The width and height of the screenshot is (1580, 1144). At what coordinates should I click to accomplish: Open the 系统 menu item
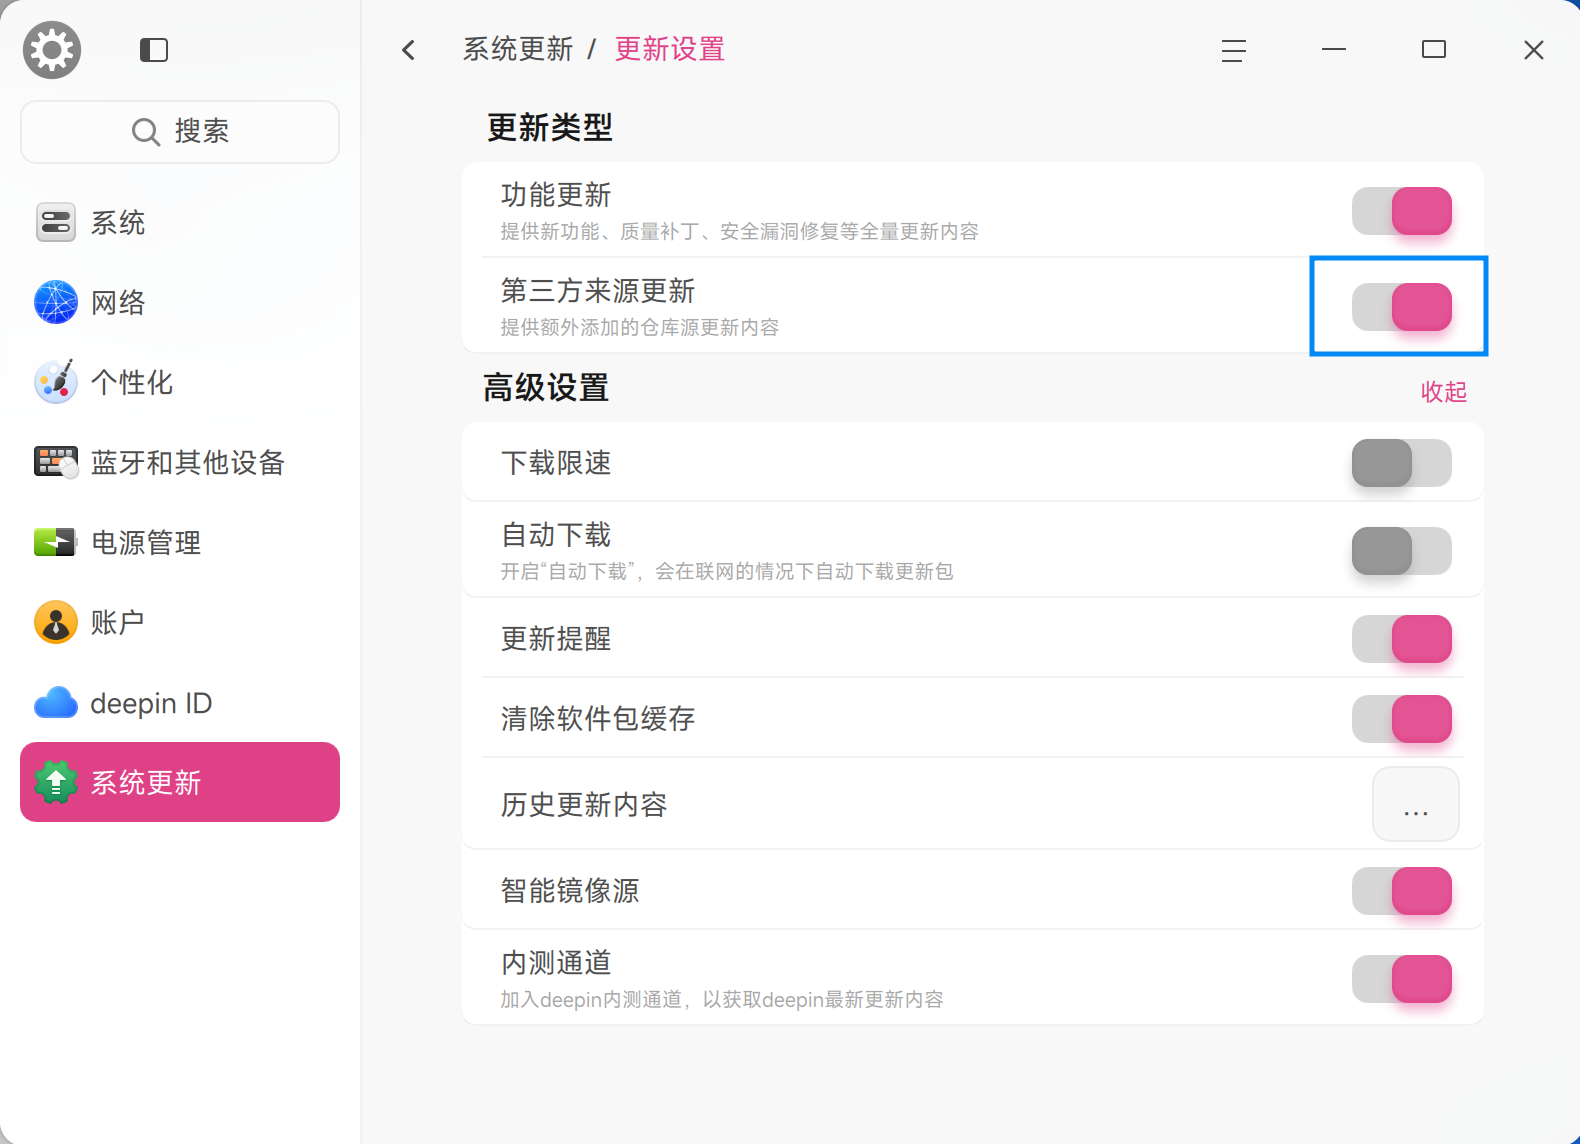[180, 222]
